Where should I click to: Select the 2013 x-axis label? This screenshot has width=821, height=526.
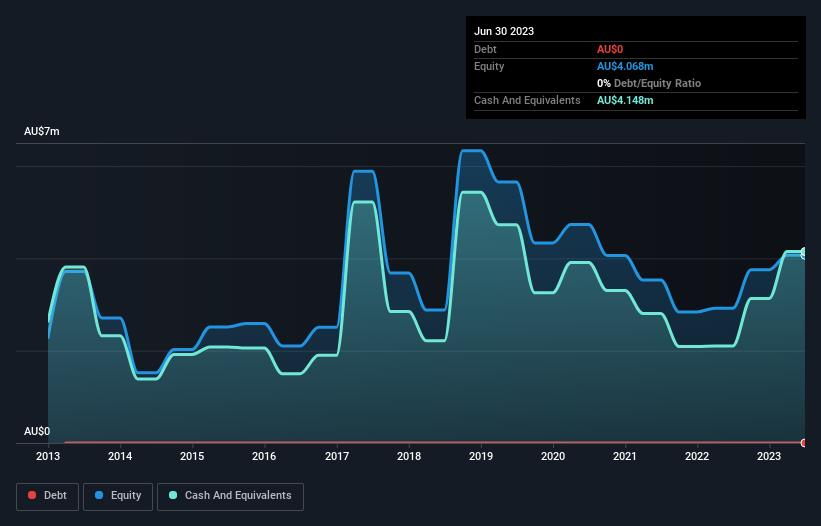[48, 456]
